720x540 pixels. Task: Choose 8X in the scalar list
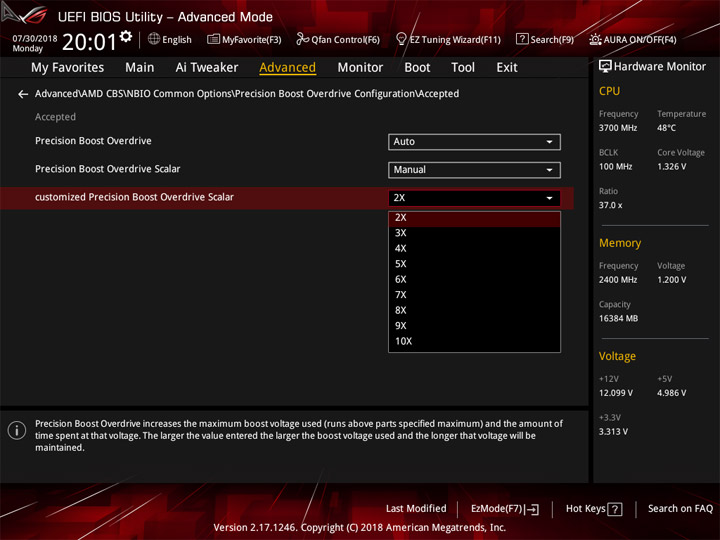pyautogui.click(x=474, y=310)
